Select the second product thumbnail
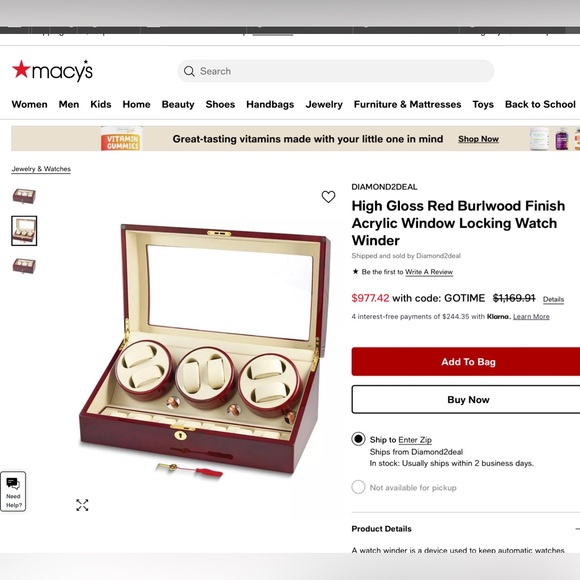The image size is (580, 580). tap(24, 231)
